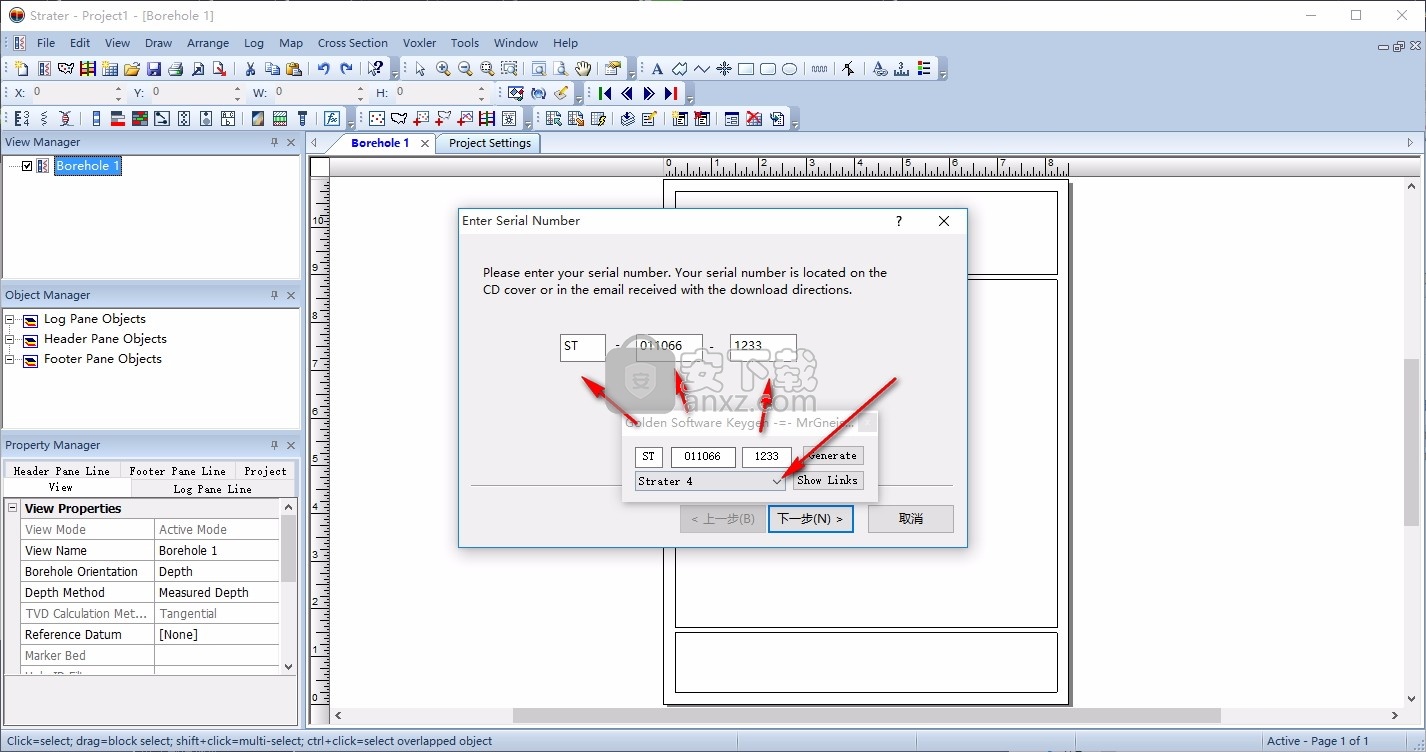Viewport: 1426px width, 752px height.
Task: Select the Ellipse drawing tool
Action: tap(790, 69)
